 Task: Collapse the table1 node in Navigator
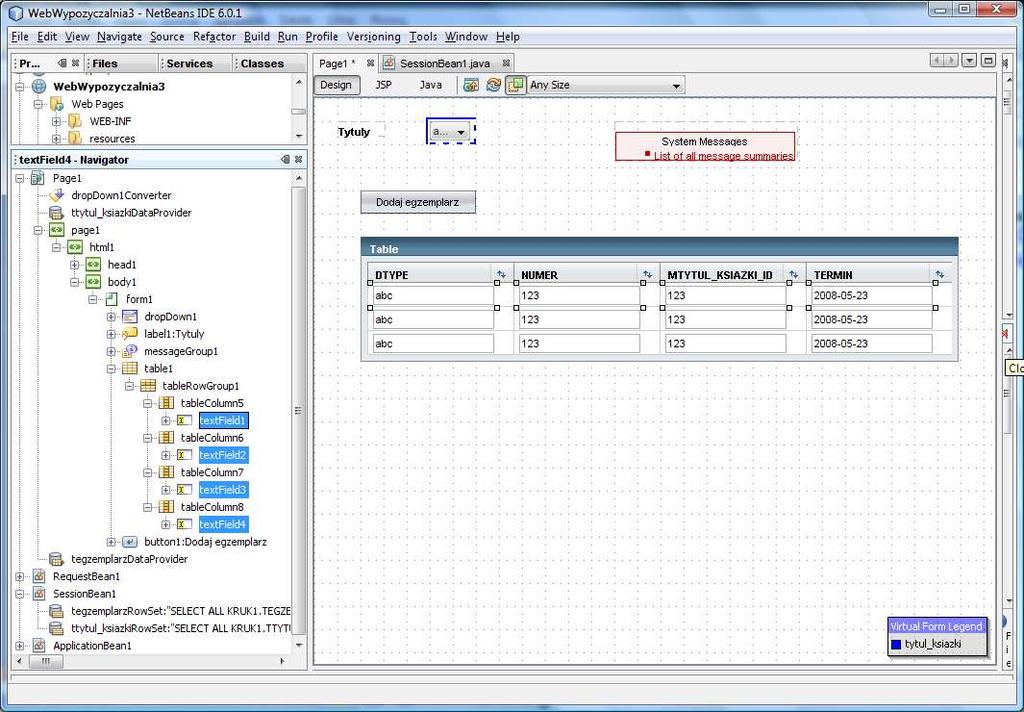point(111,369)
